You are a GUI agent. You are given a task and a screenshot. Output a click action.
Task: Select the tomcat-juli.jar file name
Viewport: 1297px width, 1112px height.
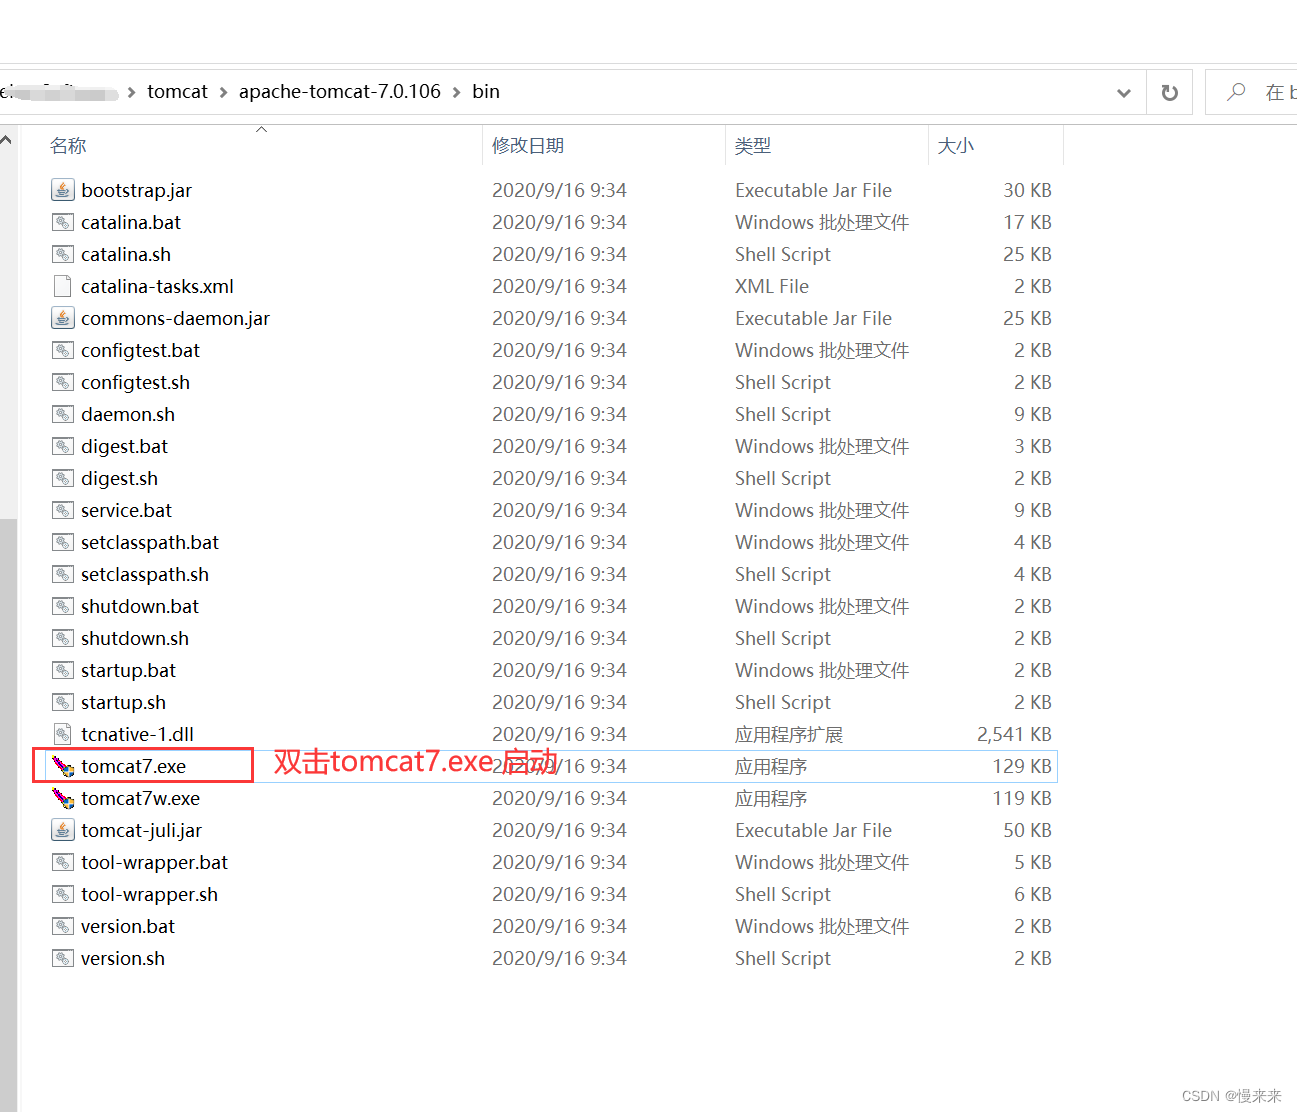coord(141,830)
